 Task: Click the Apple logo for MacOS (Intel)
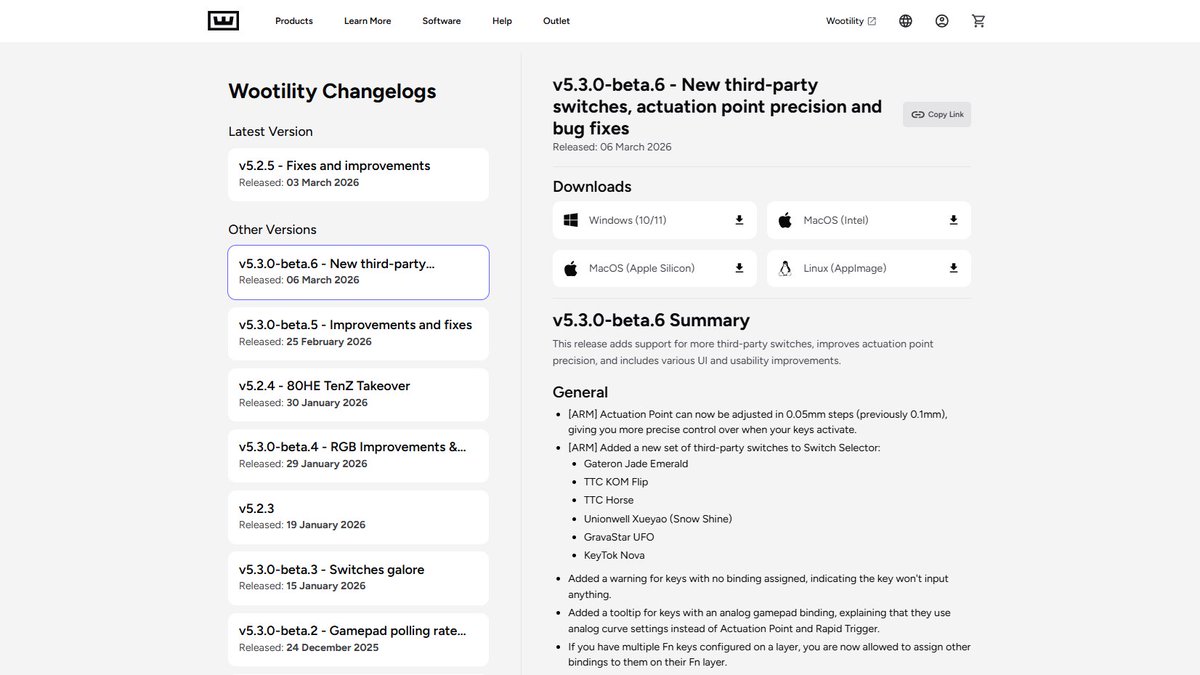coord(785,220)
